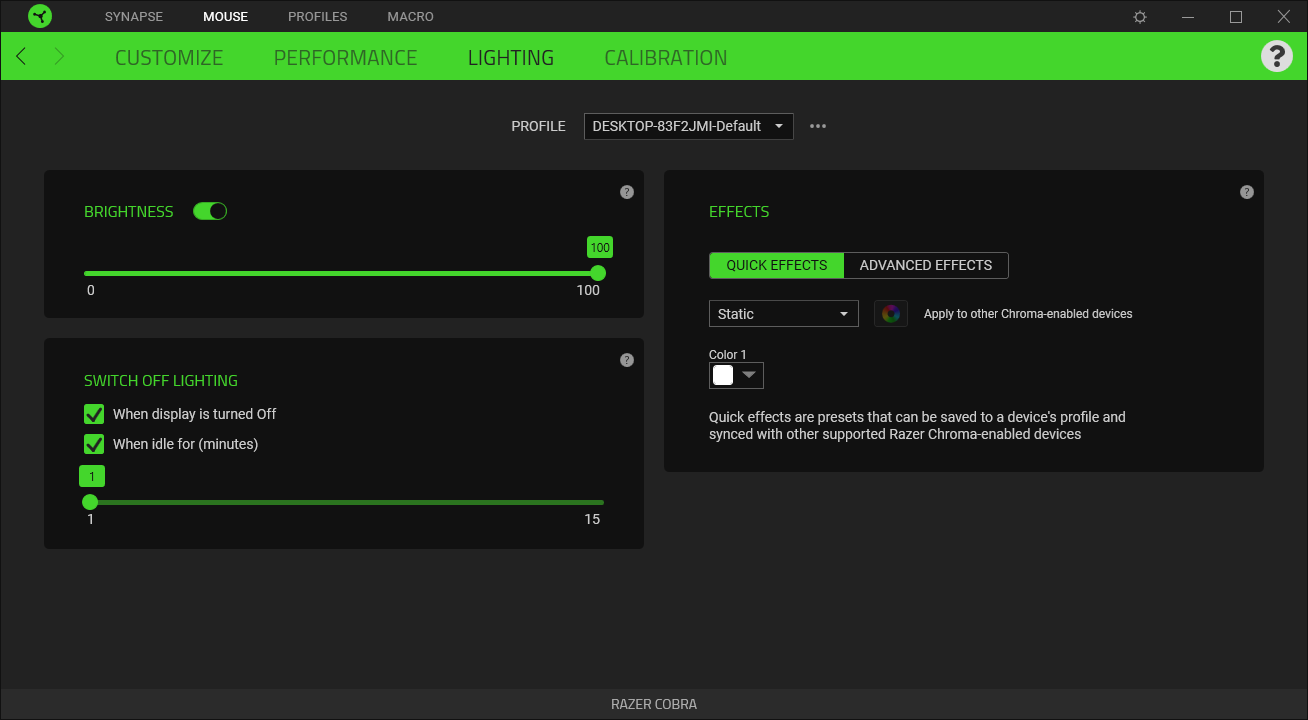Image resolution: width=1308 pixels, height=720 pixels.
Task: Click the Razer logo icon
Action: [40, 16]
